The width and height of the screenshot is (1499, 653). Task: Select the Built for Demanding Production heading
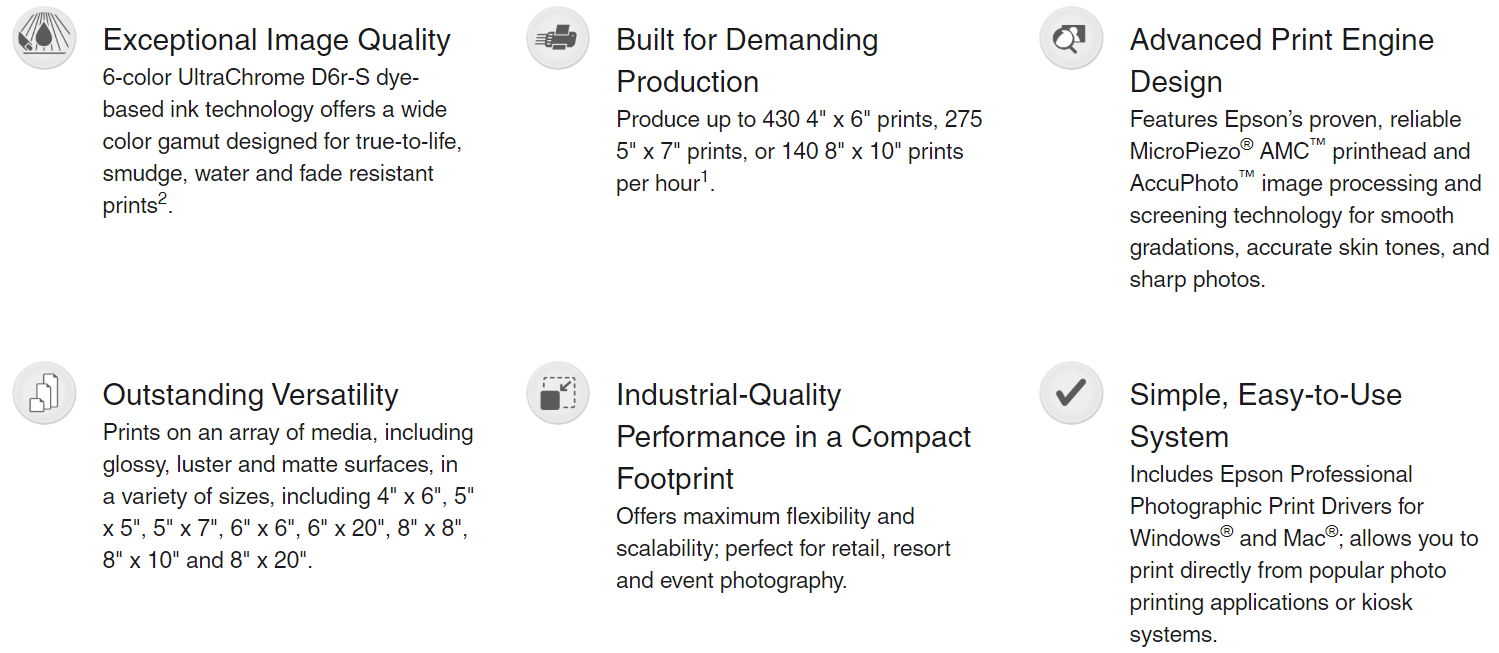click(747, 60)
